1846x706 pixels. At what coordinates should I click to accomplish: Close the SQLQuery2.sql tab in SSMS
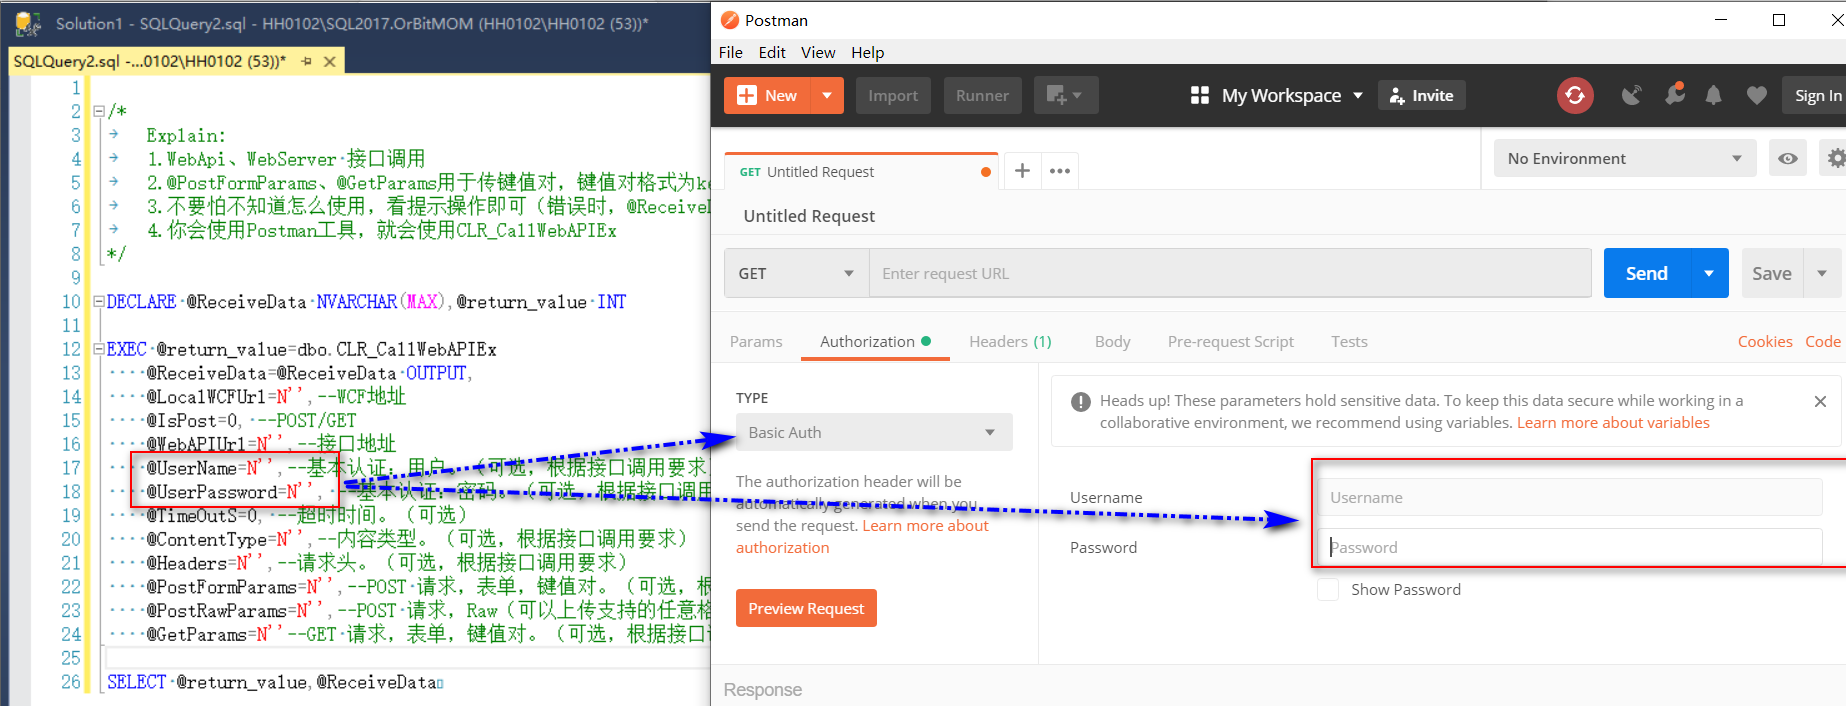(329, 61)
